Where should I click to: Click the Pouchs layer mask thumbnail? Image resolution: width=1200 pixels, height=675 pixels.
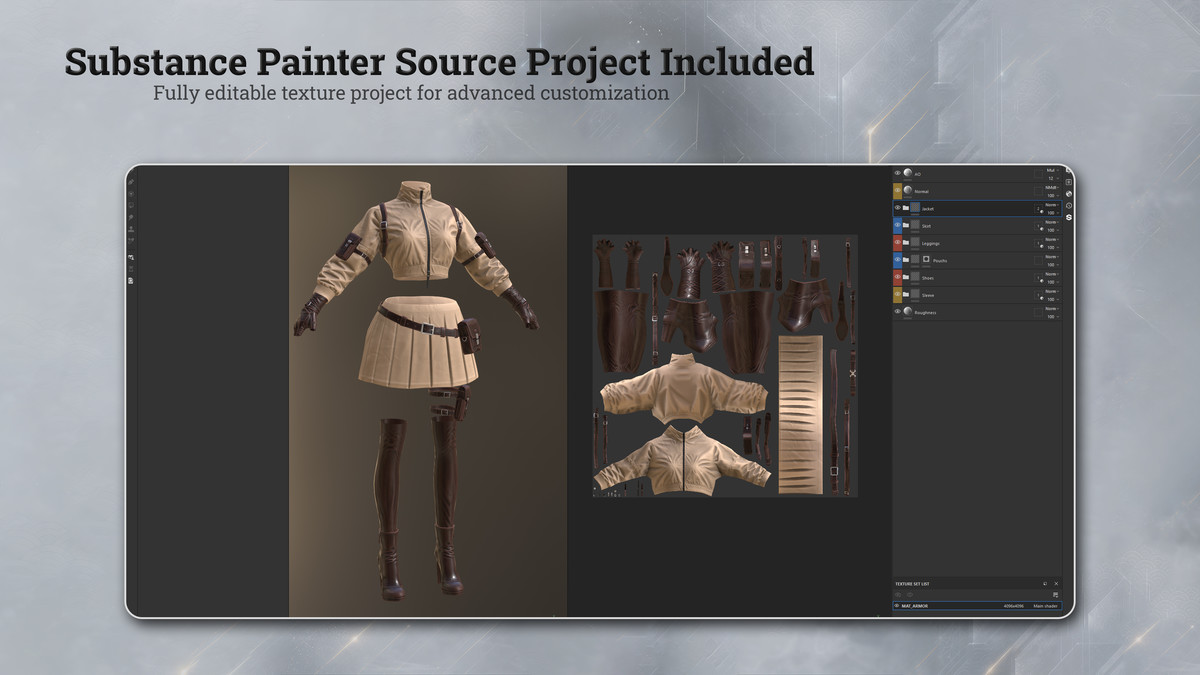tap(926, 259)
